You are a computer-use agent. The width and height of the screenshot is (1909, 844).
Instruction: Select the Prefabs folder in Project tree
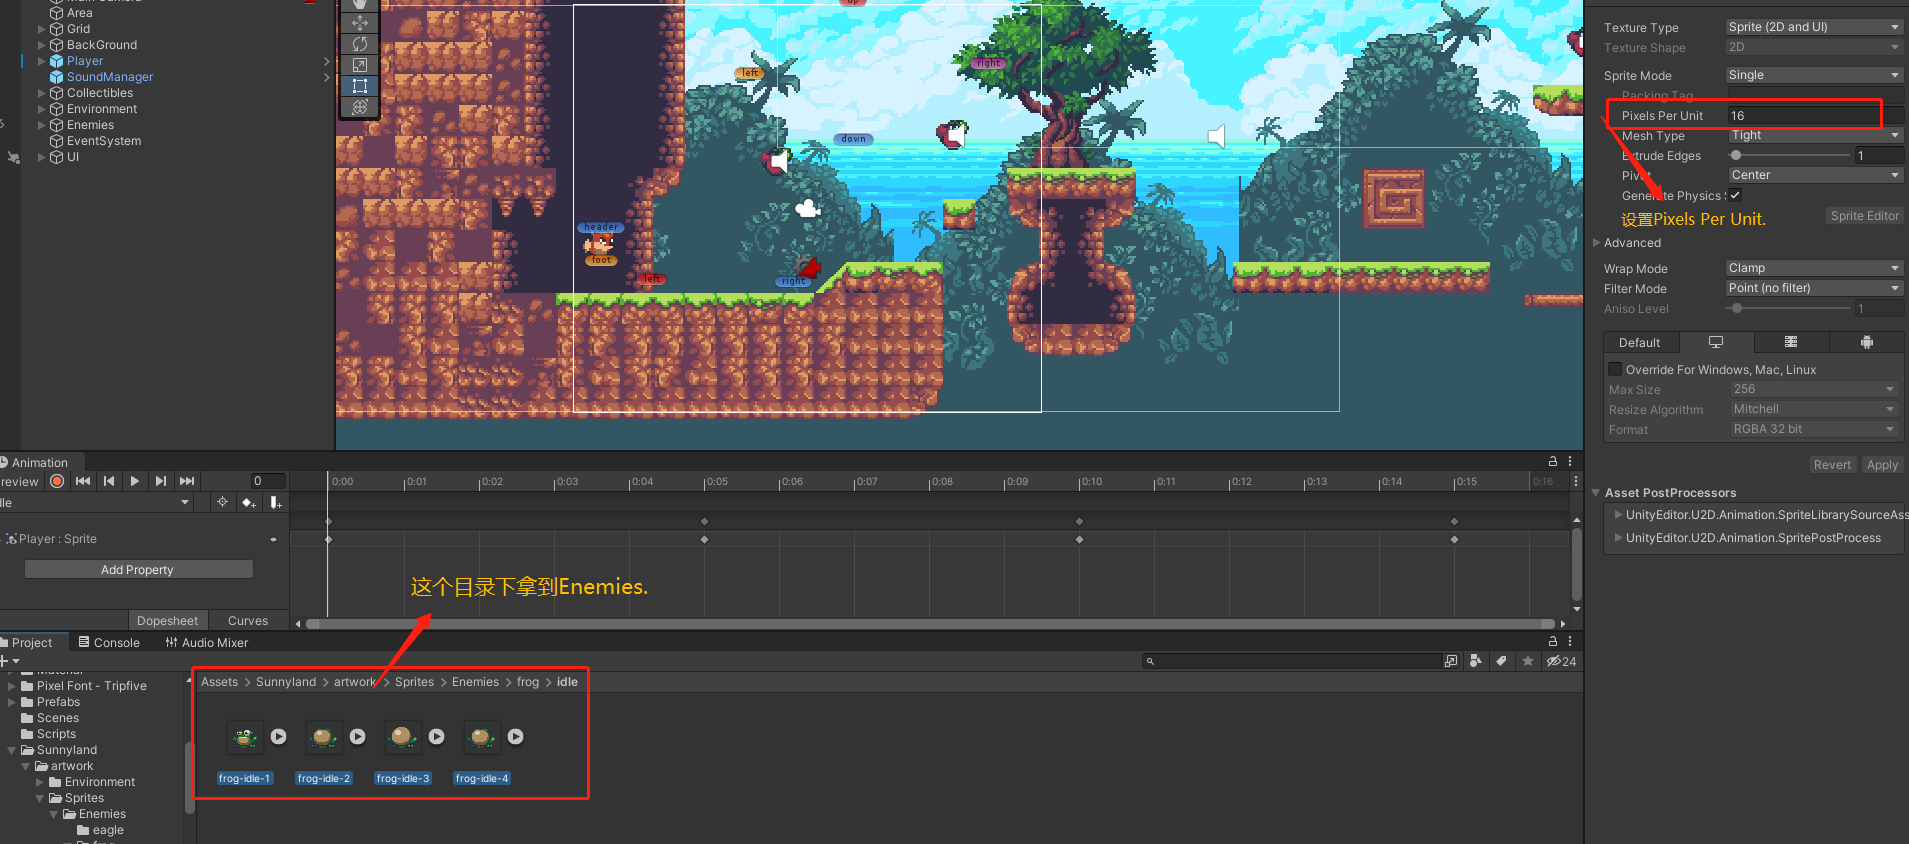click(58, 702)
